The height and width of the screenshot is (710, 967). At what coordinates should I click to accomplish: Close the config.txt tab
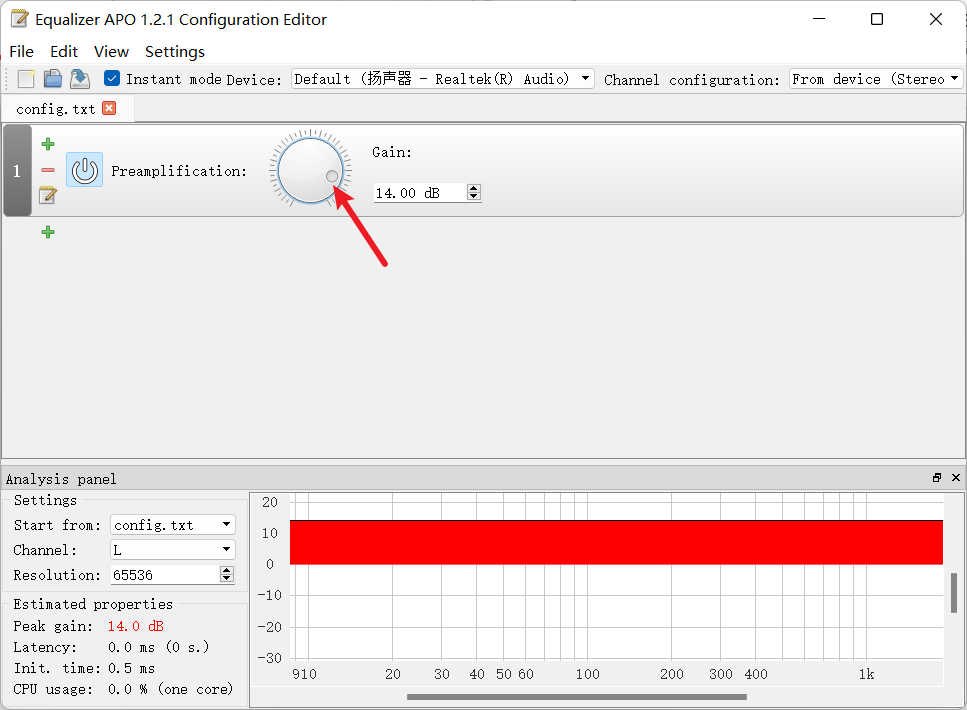[x=109, y=108]
